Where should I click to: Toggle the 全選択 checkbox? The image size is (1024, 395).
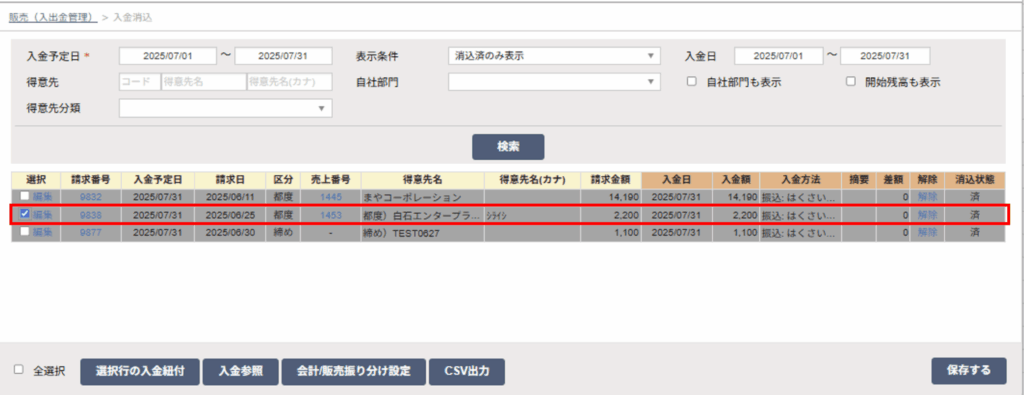pos(18,370)
